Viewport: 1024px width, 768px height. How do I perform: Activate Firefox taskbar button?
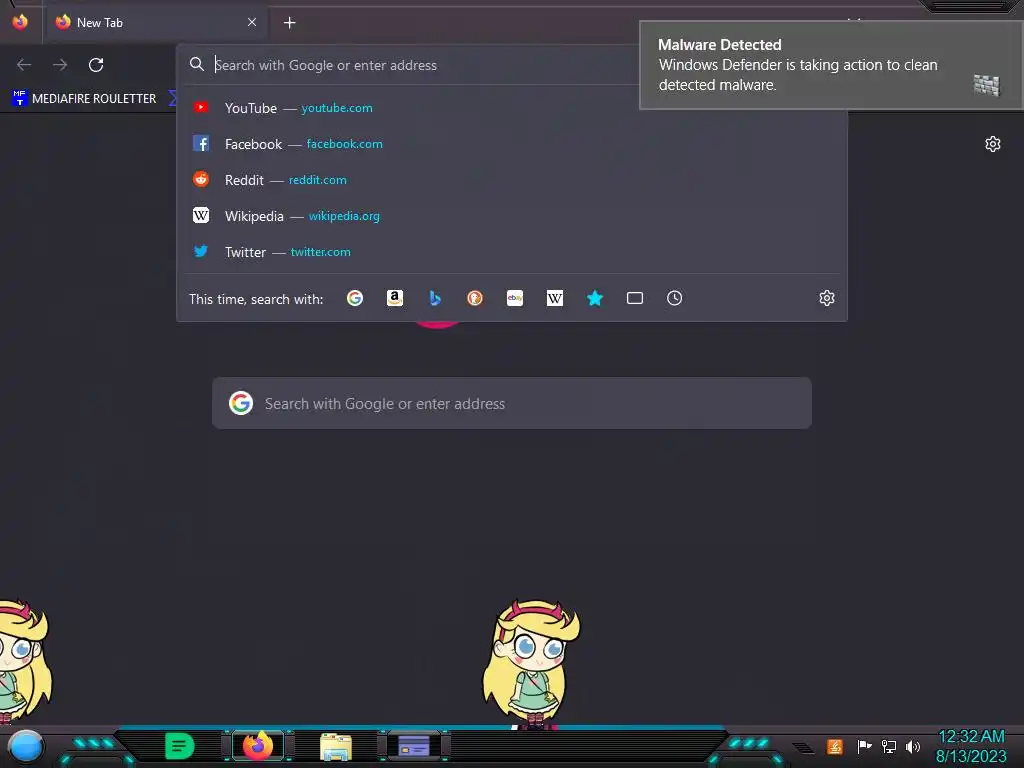tap(258, 746)
